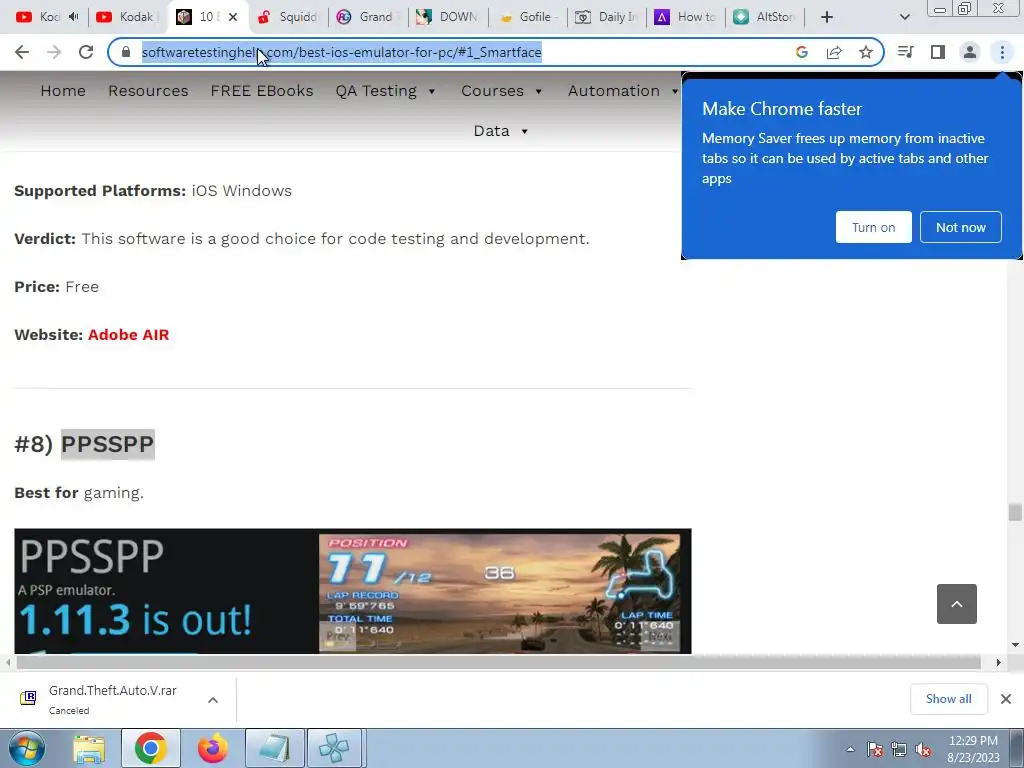Click the PPSSPP banner image

(353, 591)
